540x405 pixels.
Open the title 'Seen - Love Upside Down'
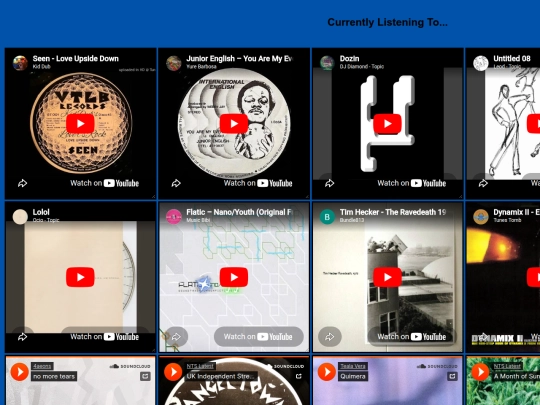click(76, 59)
